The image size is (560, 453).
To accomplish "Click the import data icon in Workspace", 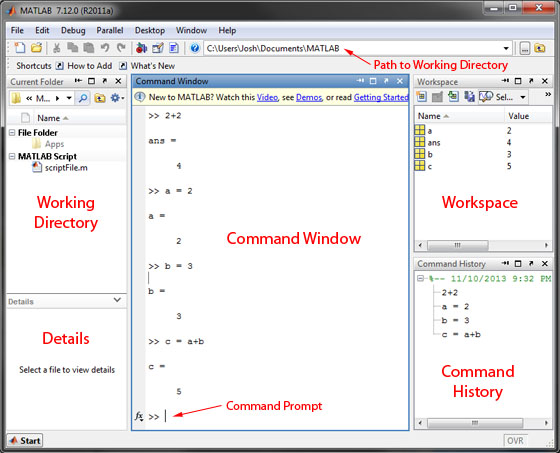I will coord(453,96).
